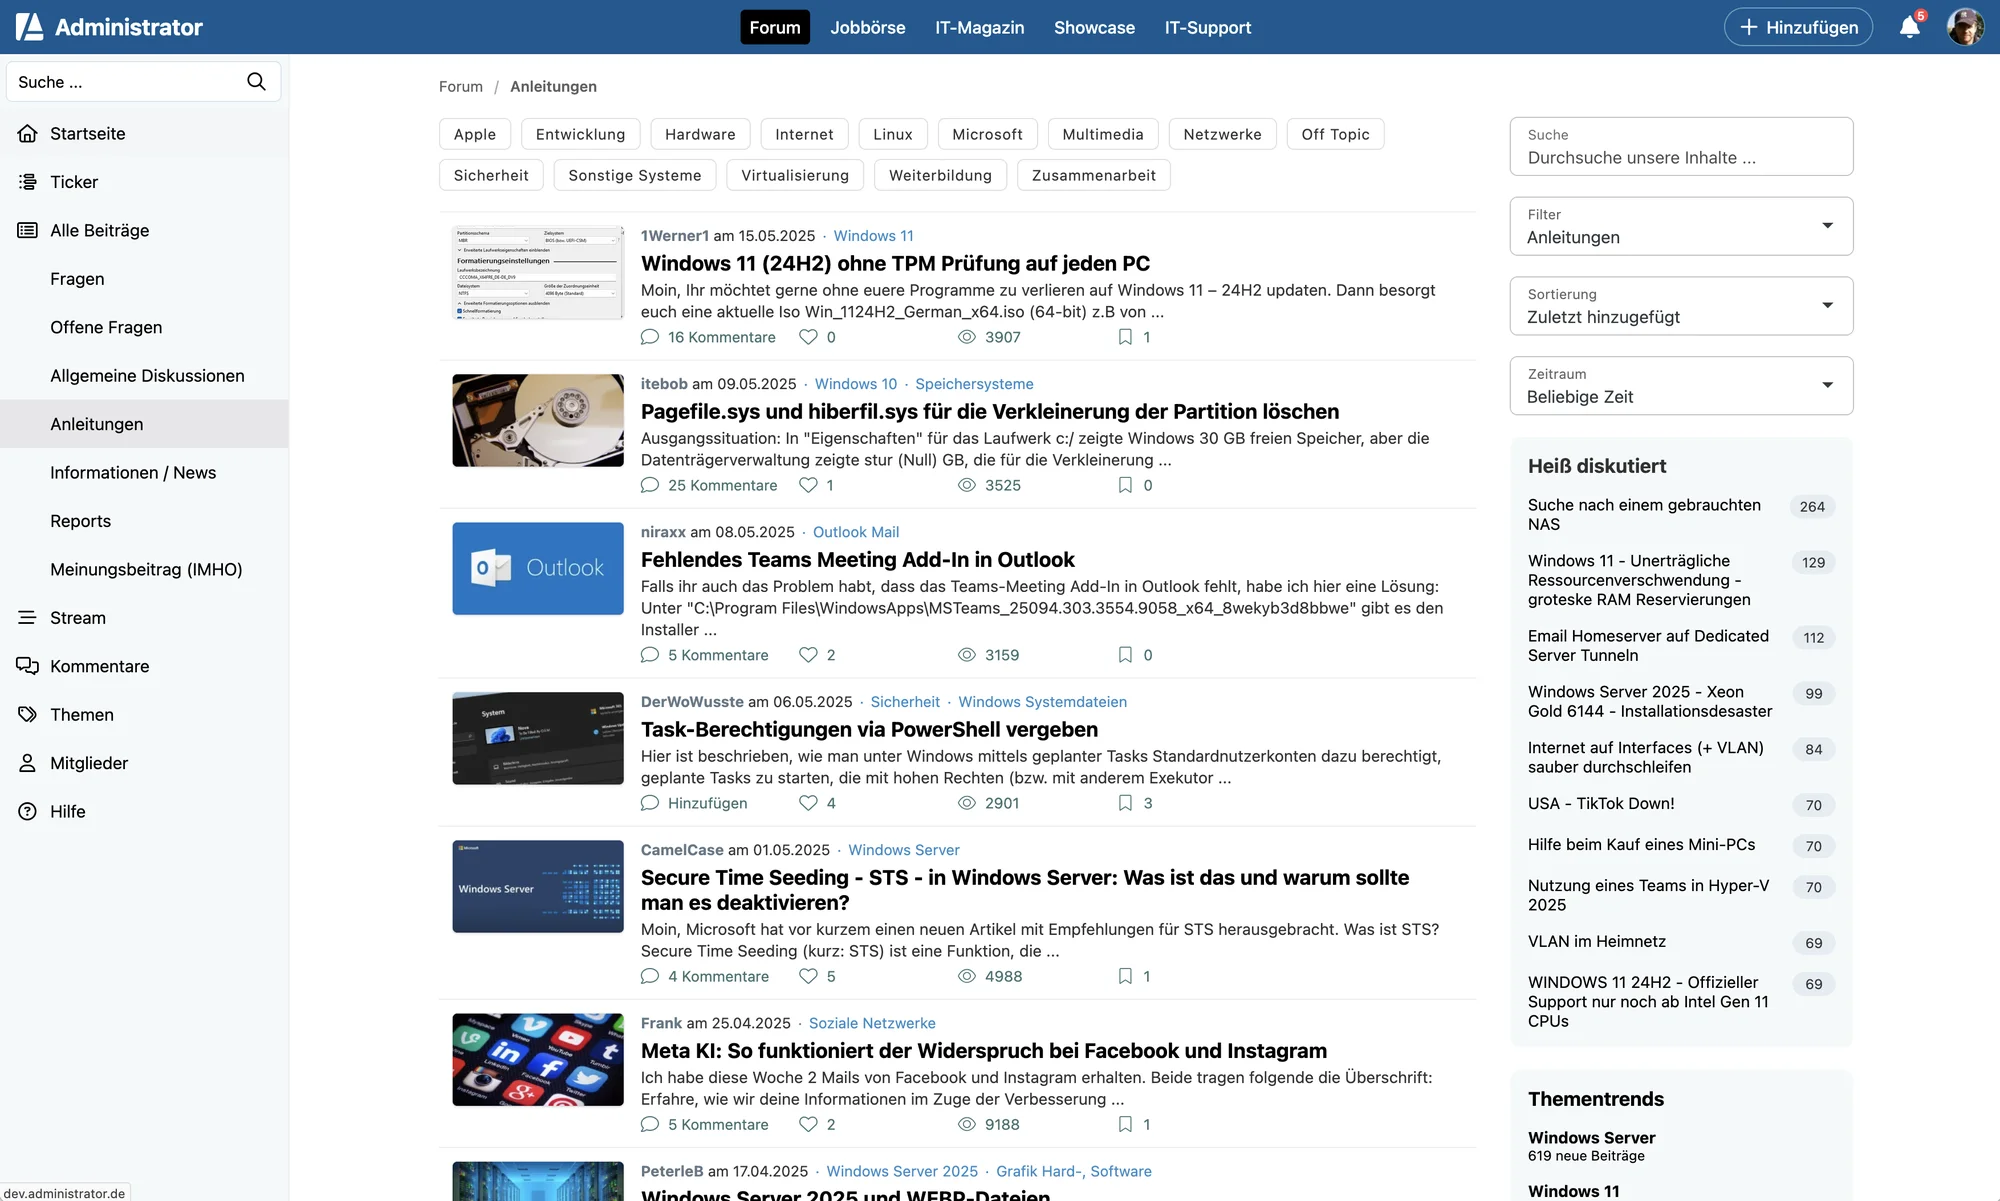This screenshot has width=2000, height=1201.
Task: Click the Stream icon in sidebar
Action: (28, 618)
